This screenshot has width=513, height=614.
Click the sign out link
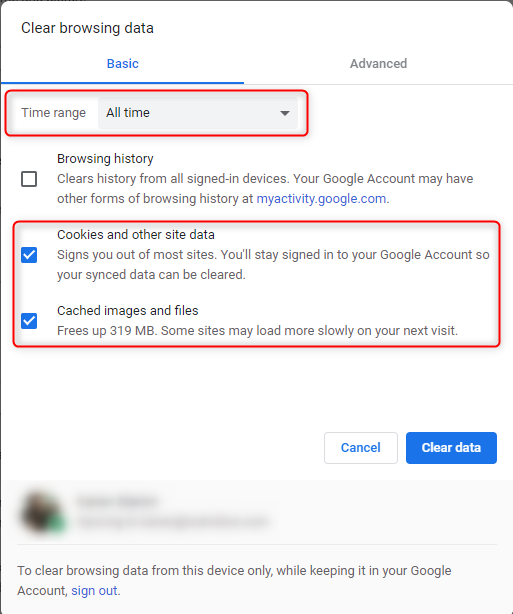[x=94, y=591]
